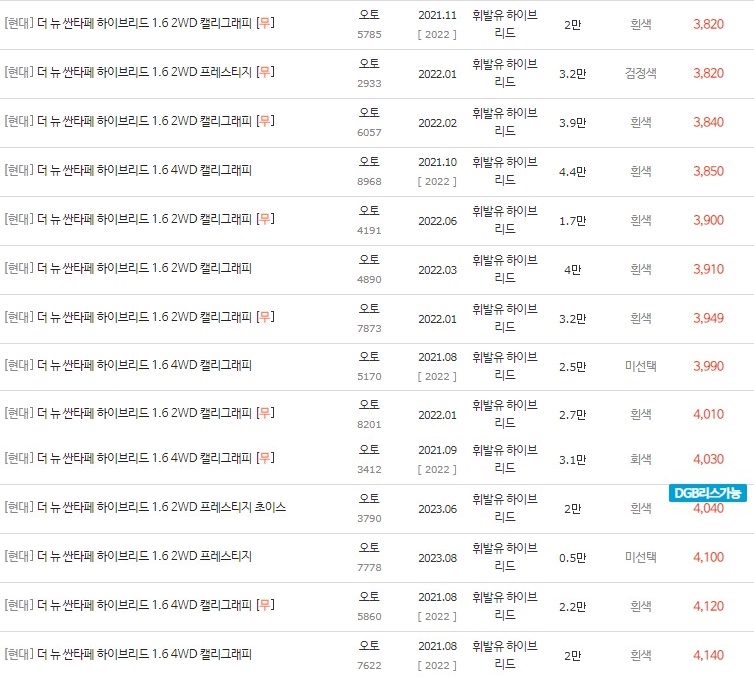Screen dimensions: 754x680
Task: Click the mileage value 0.5만
Action: [572, 558]
